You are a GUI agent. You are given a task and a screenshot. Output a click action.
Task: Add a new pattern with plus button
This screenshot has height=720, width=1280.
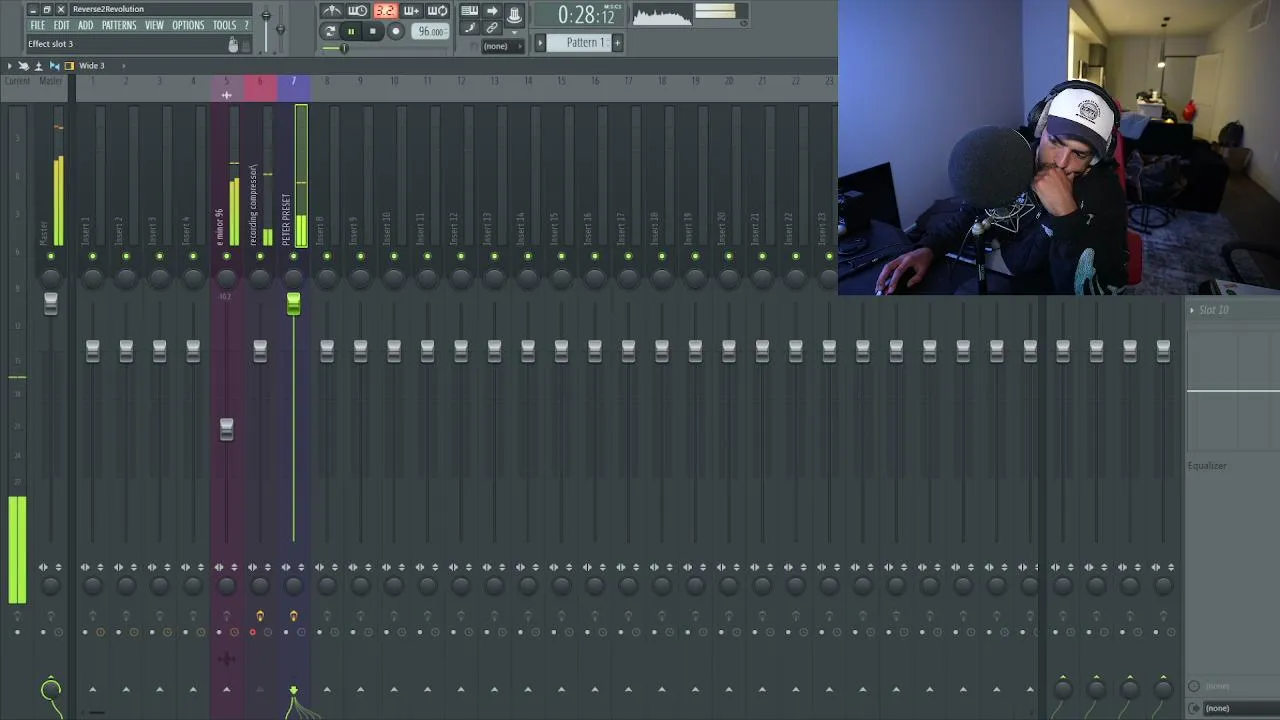click(x=617, y=42)
